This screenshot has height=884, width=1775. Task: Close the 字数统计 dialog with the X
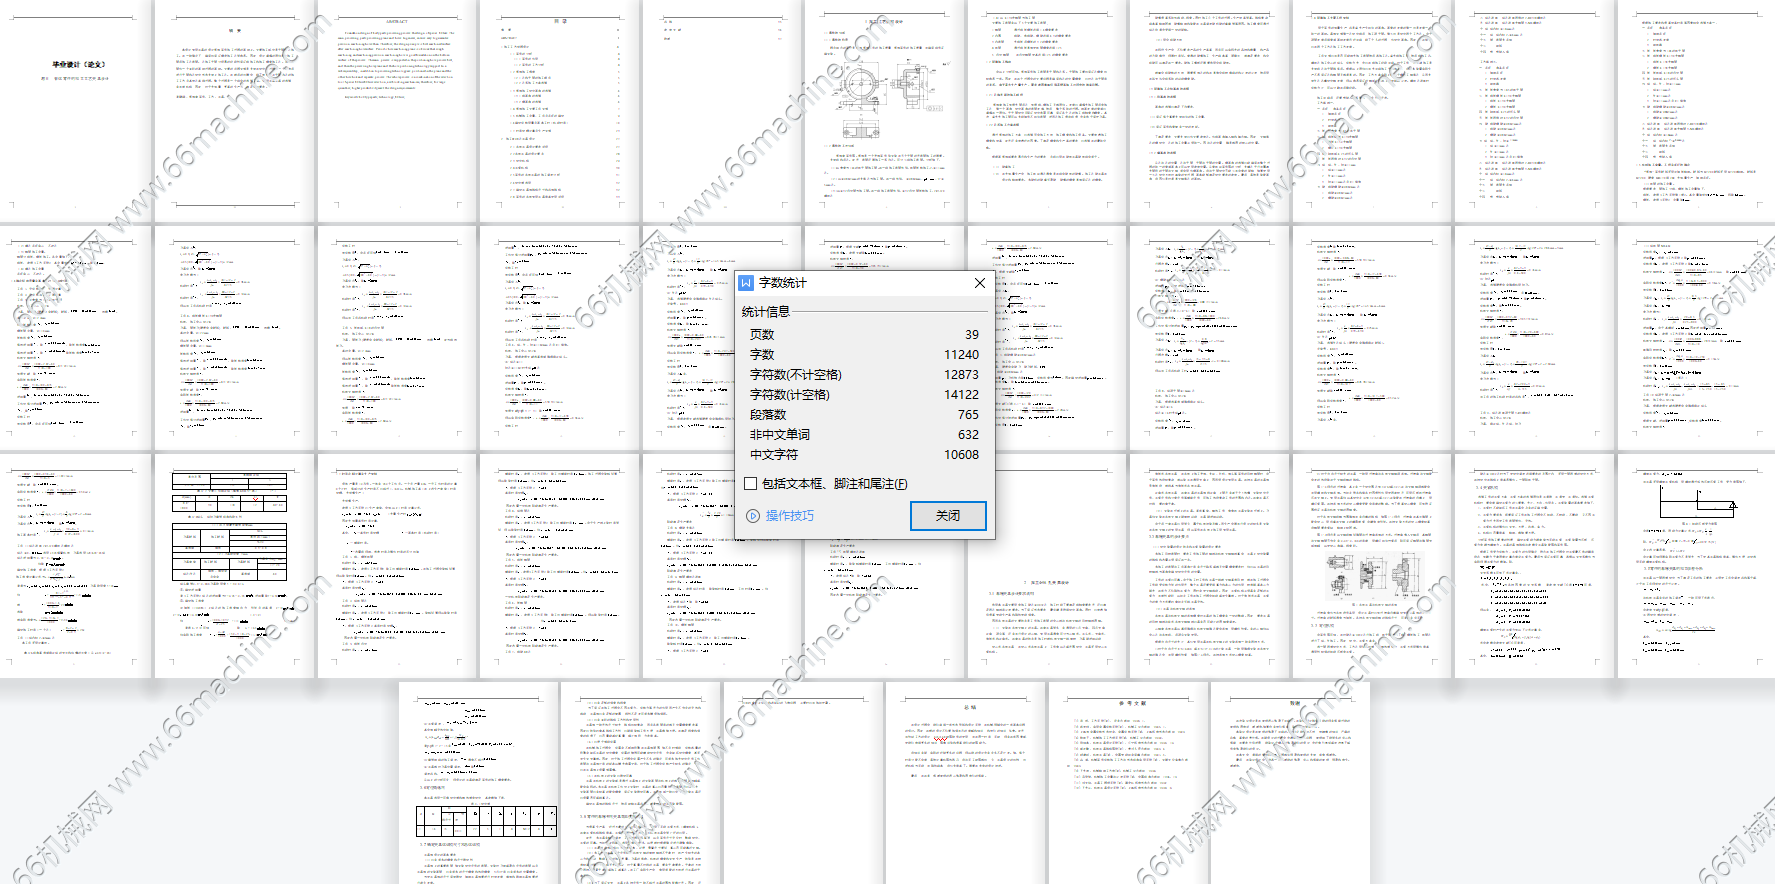[x=979, y=283]
